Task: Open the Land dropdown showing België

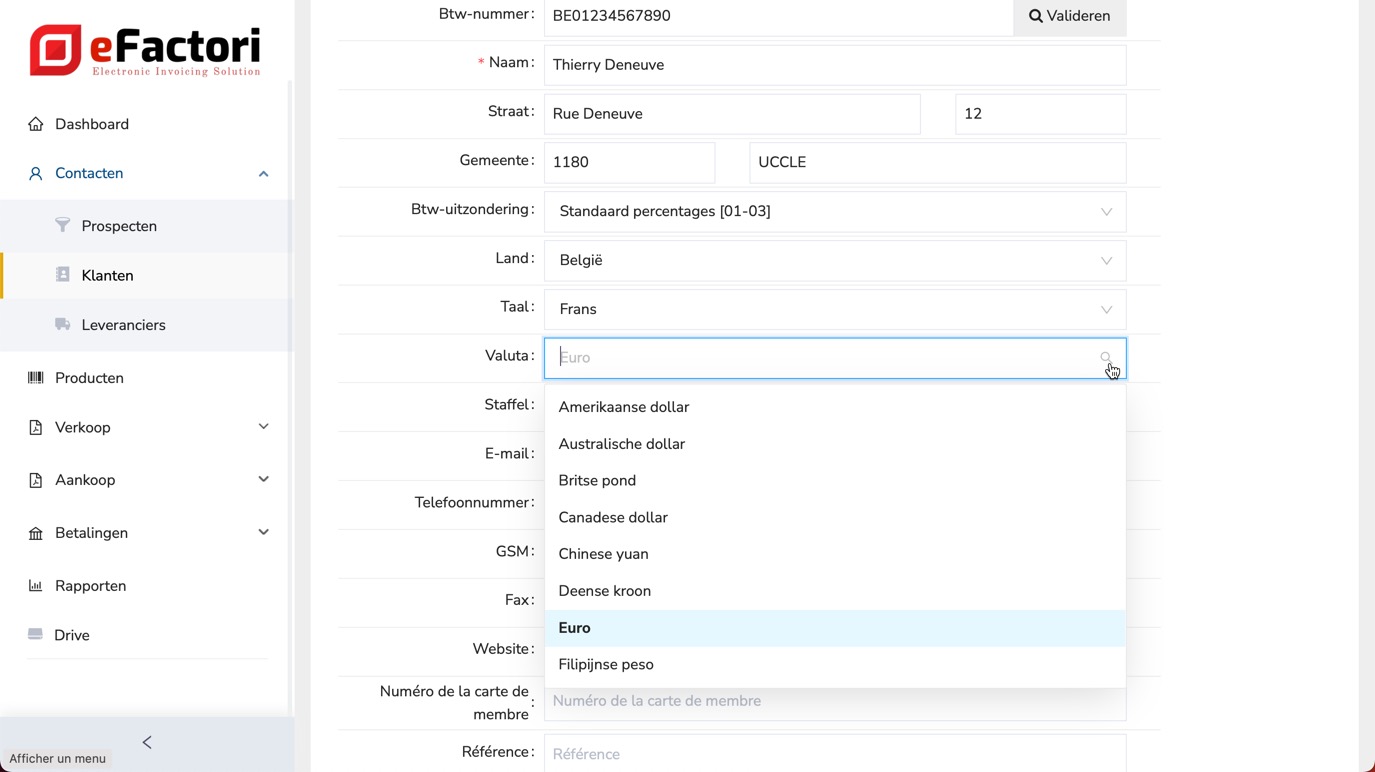Action: pyautogui.click(x=834, y=261)
